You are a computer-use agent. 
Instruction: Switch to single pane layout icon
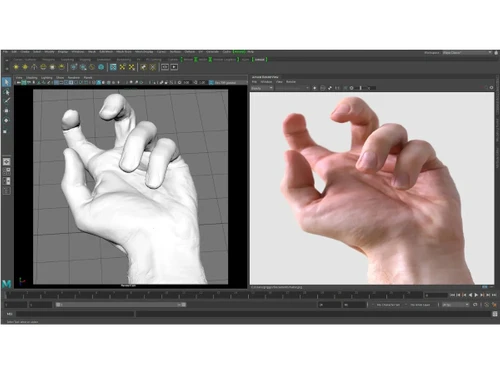[6, 162]
